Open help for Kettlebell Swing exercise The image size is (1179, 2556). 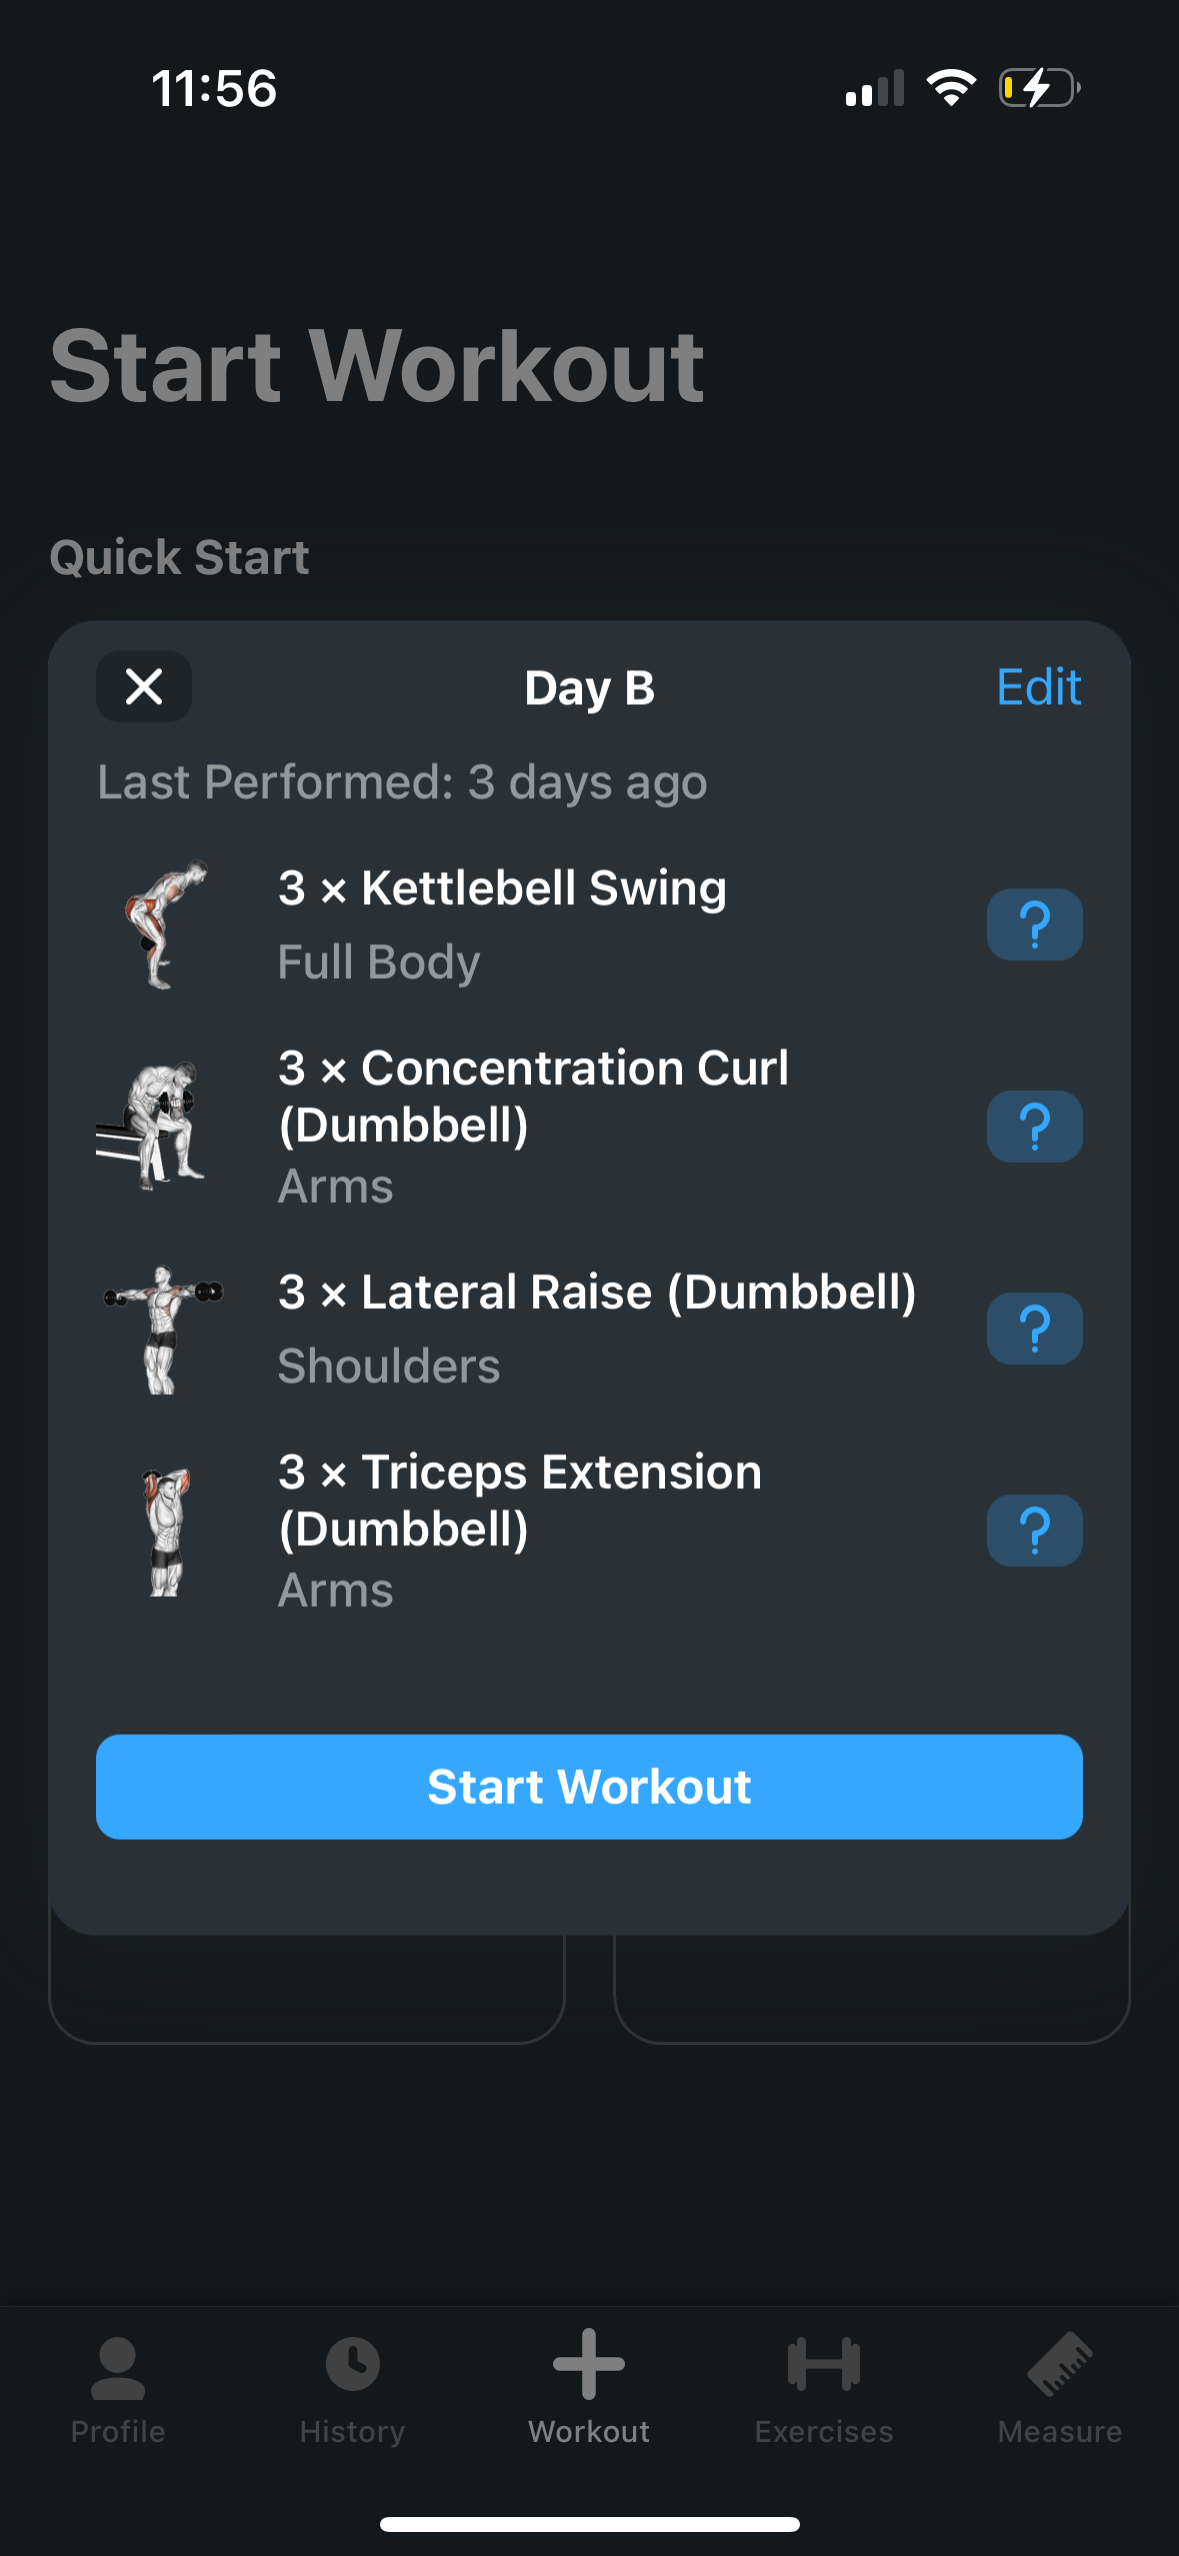click(x=1034, y=925)
